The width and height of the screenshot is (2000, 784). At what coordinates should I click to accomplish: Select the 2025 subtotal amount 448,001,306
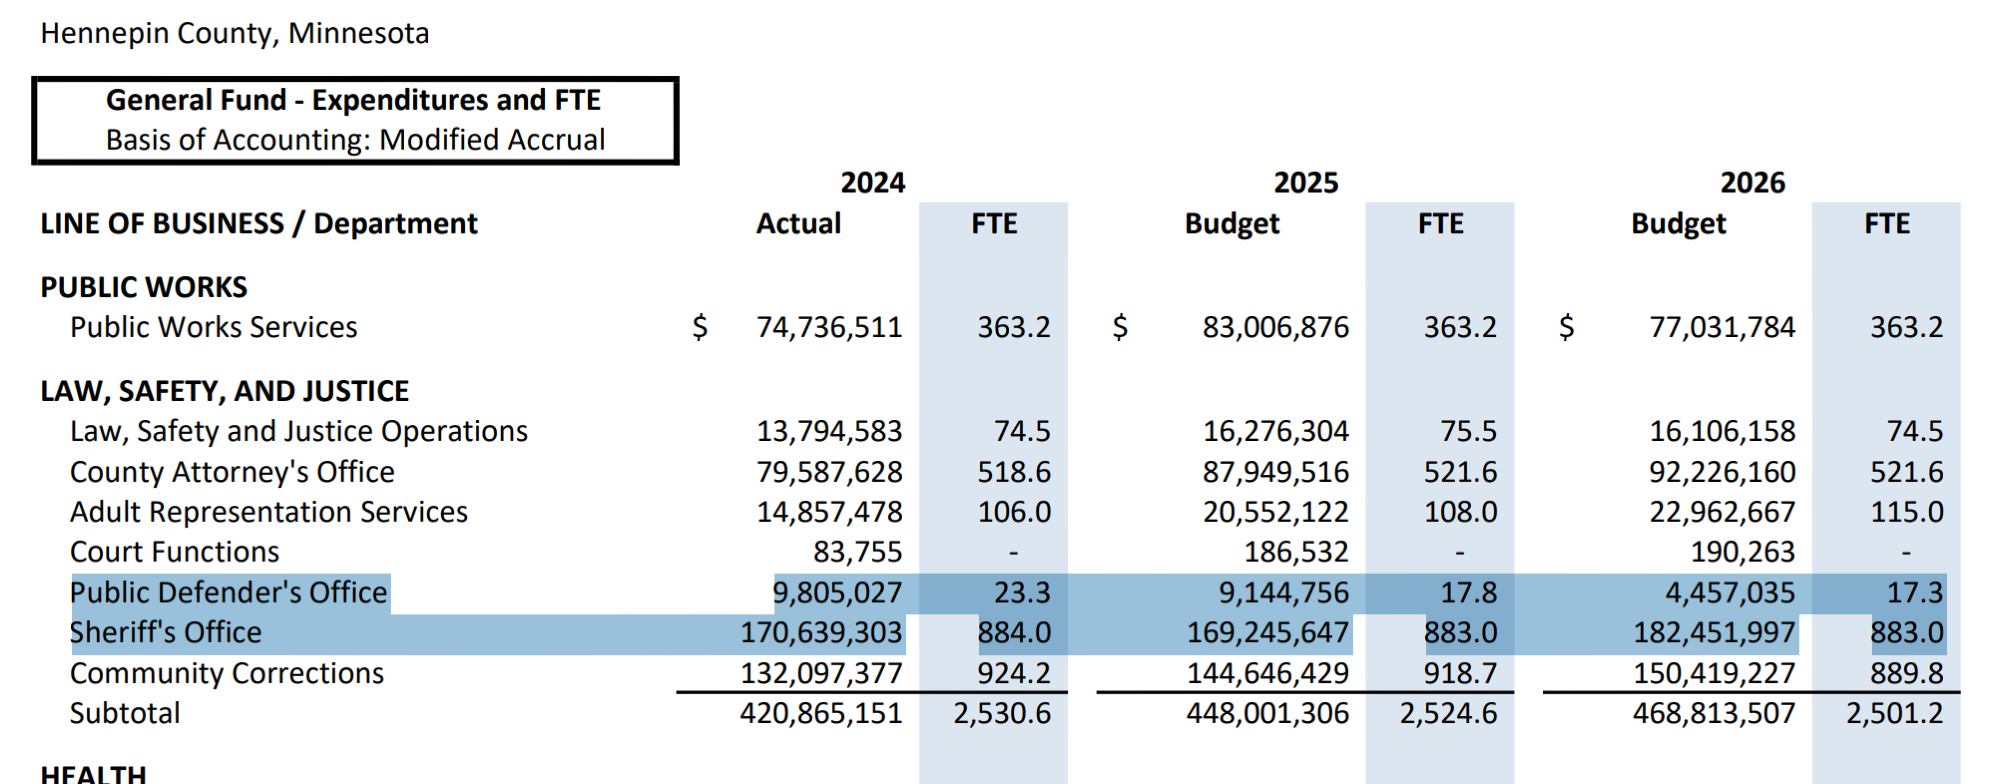[1267, 713]
